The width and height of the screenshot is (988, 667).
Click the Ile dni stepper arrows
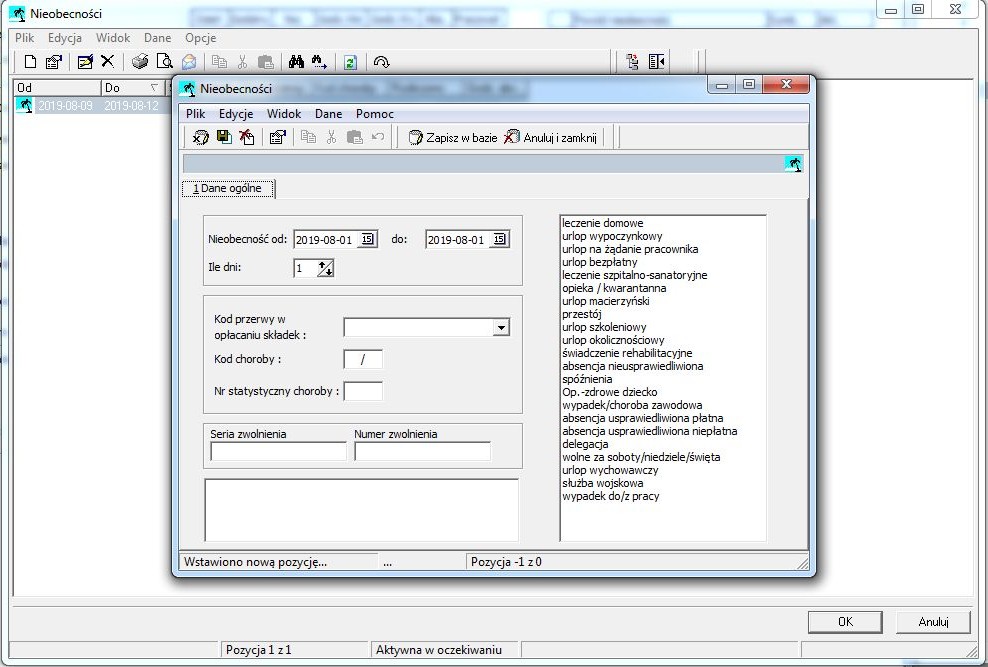click(x=325, y=268)
